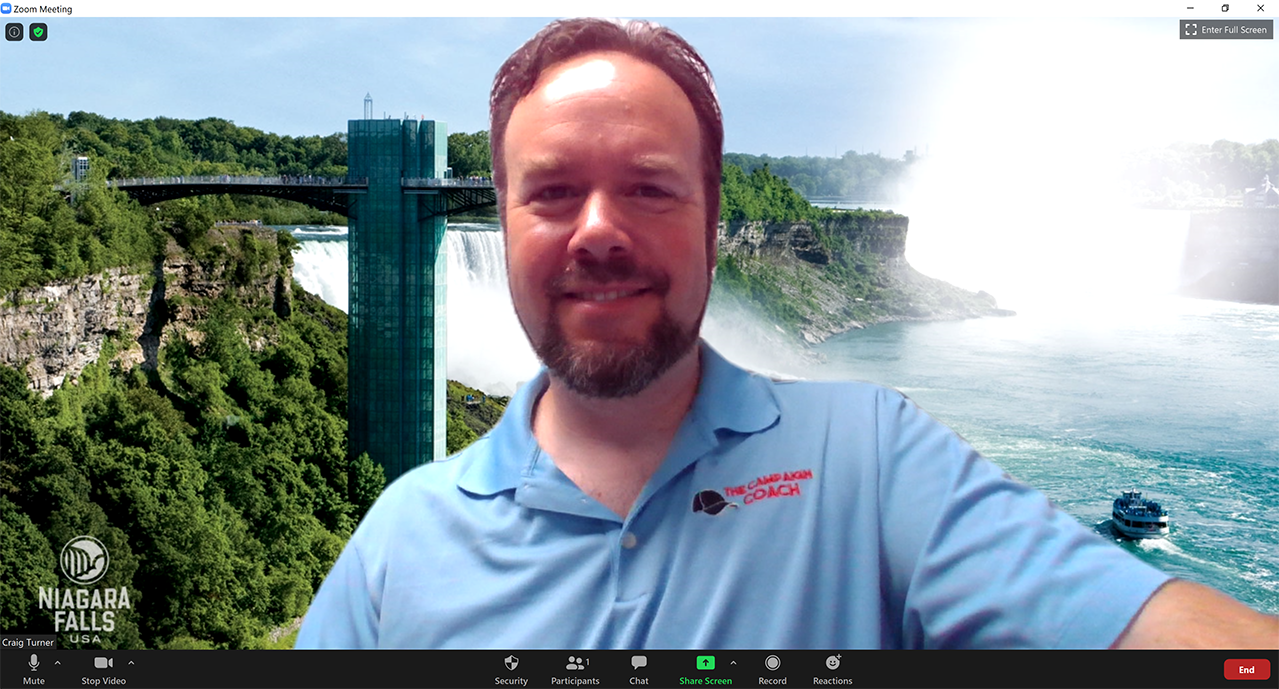Start recording the meeting
Image resolution: width=1279 pixels, height=689 pixels.
coord(772,669)
